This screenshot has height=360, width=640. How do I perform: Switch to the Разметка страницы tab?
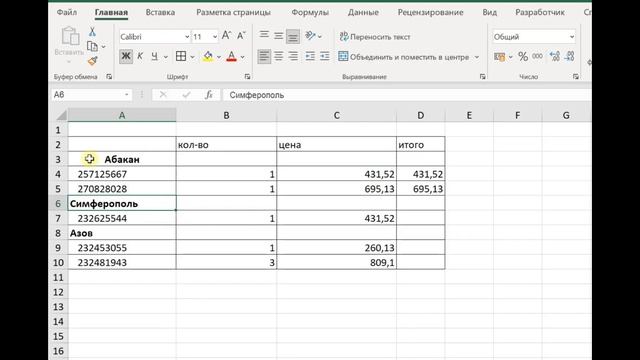click(x=233, y=12)
